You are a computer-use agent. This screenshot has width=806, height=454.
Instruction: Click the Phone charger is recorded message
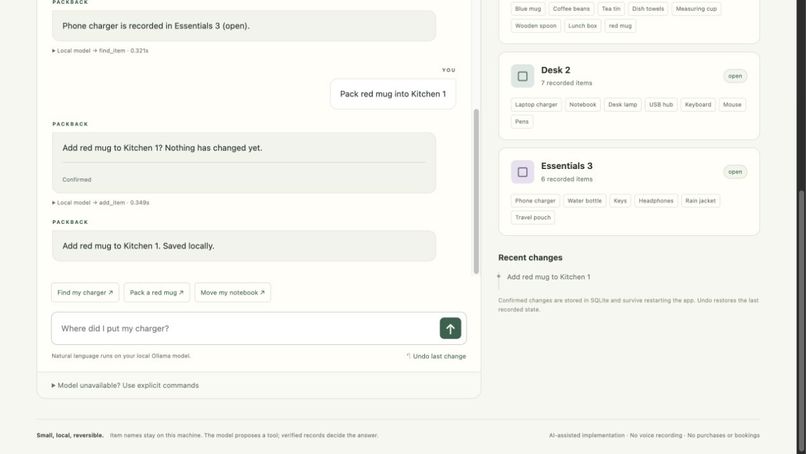coord(244,26)
